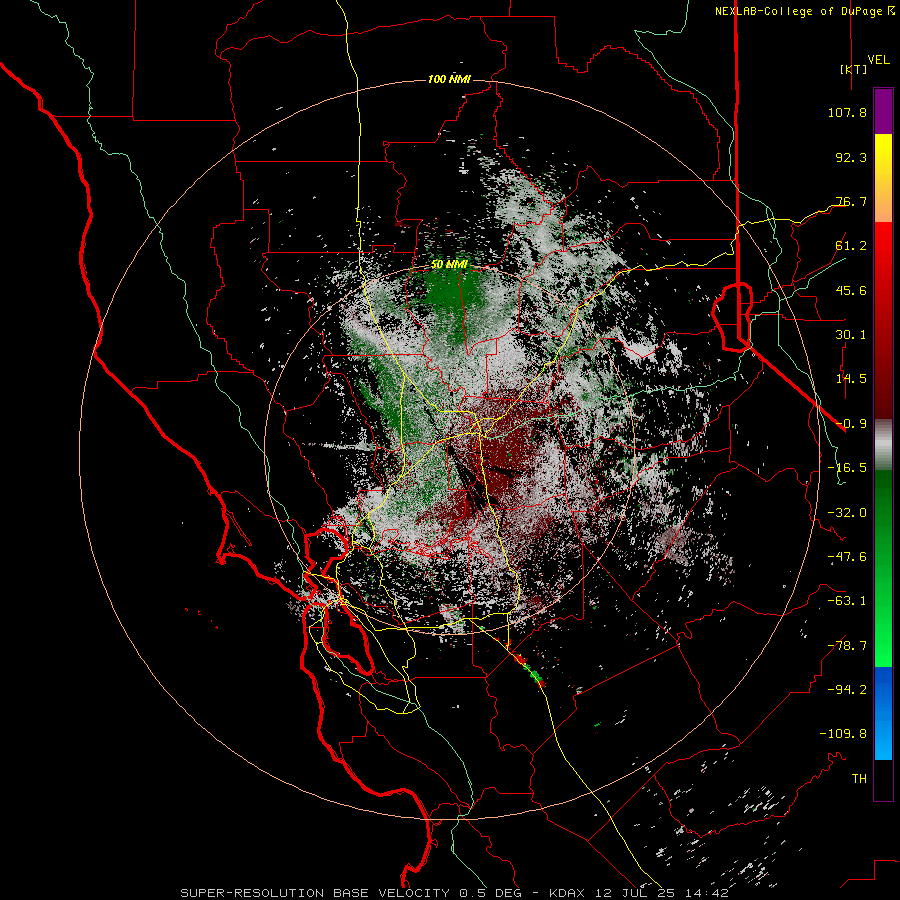The height and width of the screenshot is (900, 900).
Task: Select the -109.8 scale value
Action: (x=843, y=734)
